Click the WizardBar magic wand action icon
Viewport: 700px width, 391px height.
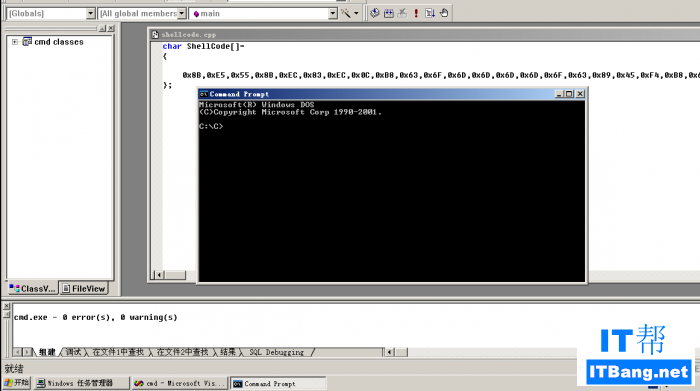(x=346, y=13)
